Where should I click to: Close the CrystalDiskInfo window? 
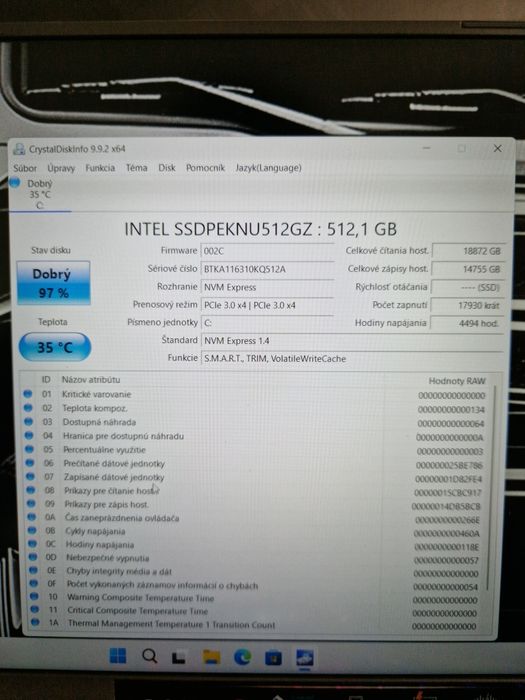point(497,148)
